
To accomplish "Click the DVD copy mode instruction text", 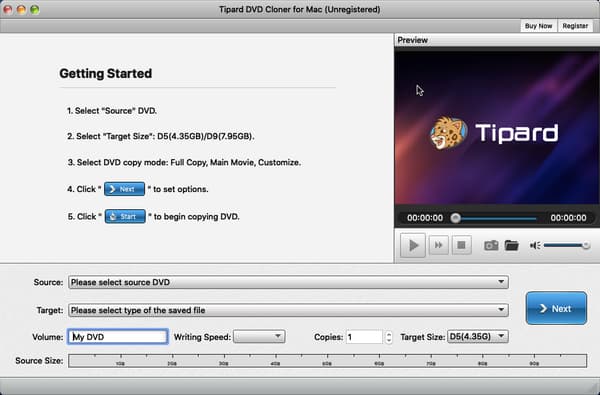I will click(184, 162).
